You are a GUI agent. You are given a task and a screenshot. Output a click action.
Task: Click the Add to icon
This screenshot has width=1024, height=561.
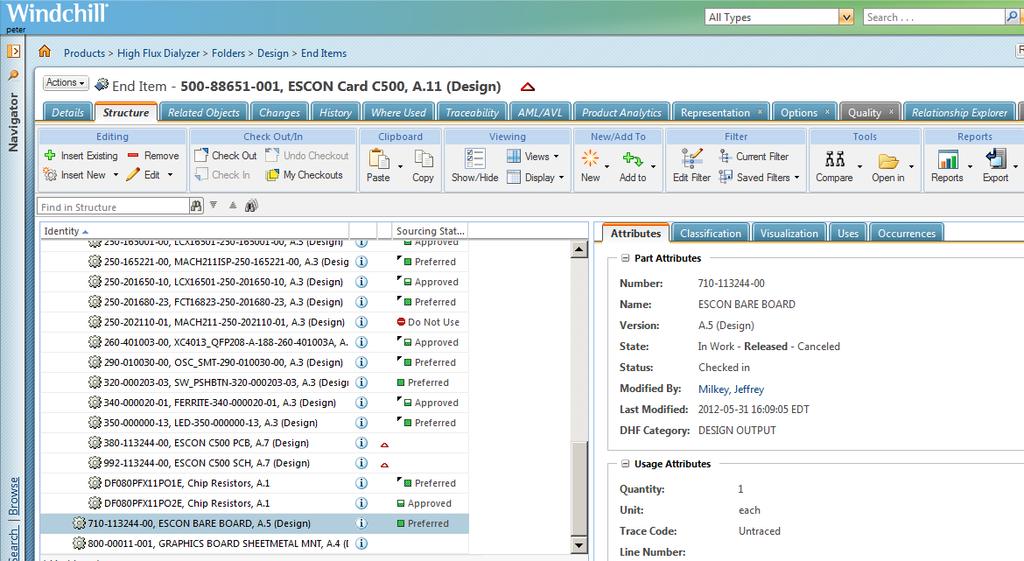point(632,159)
